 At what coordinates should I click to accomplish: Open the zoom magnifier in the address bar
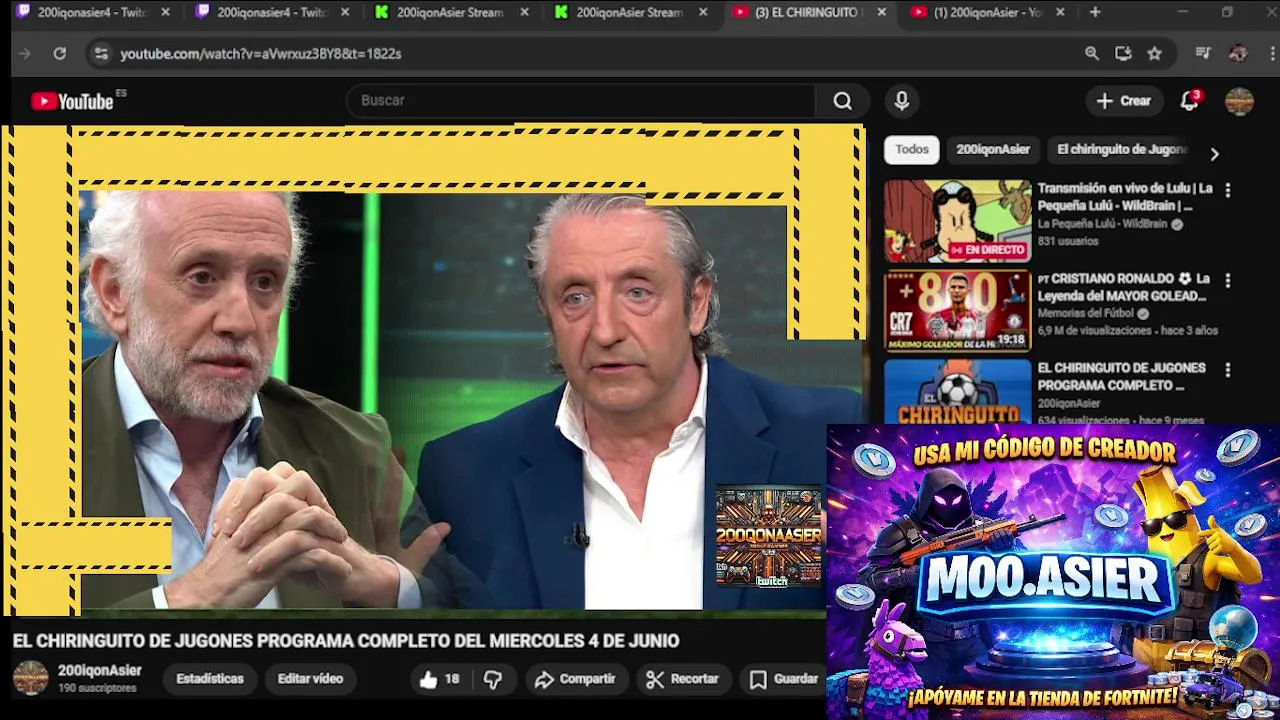click(x=1092, y=54)
